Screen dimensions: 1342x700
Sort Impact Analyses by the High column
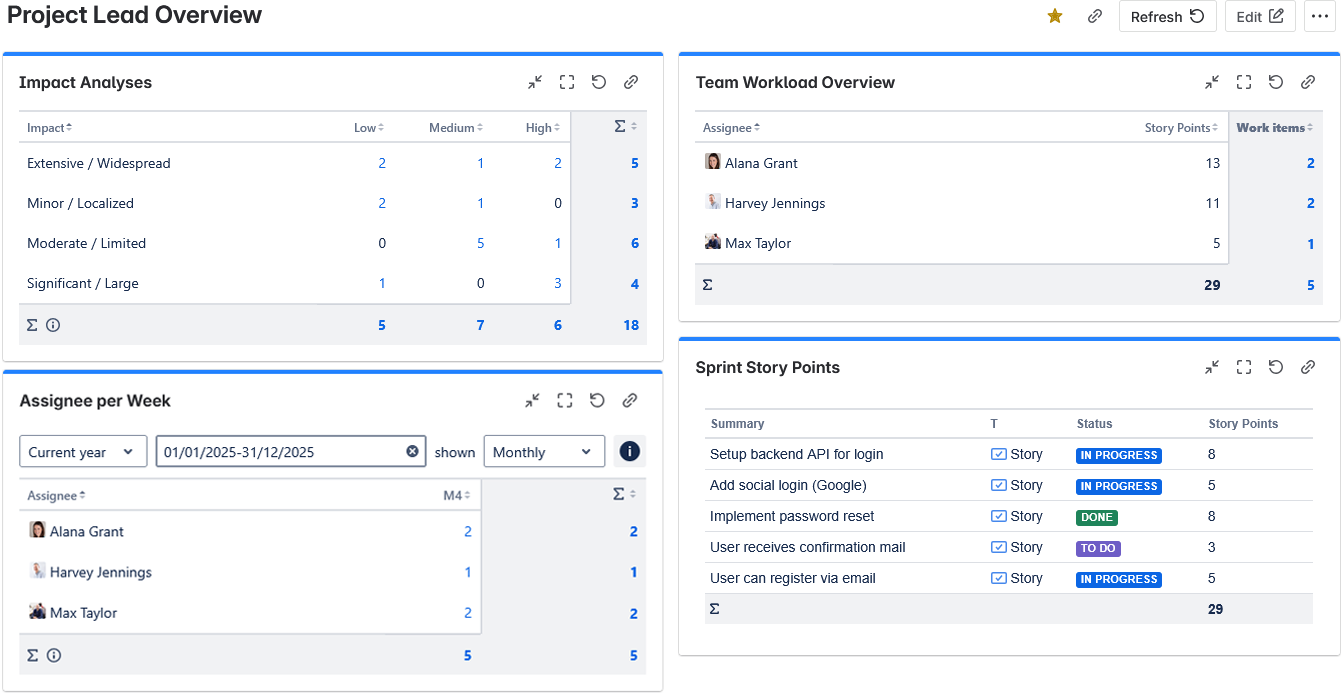point(543,128)
